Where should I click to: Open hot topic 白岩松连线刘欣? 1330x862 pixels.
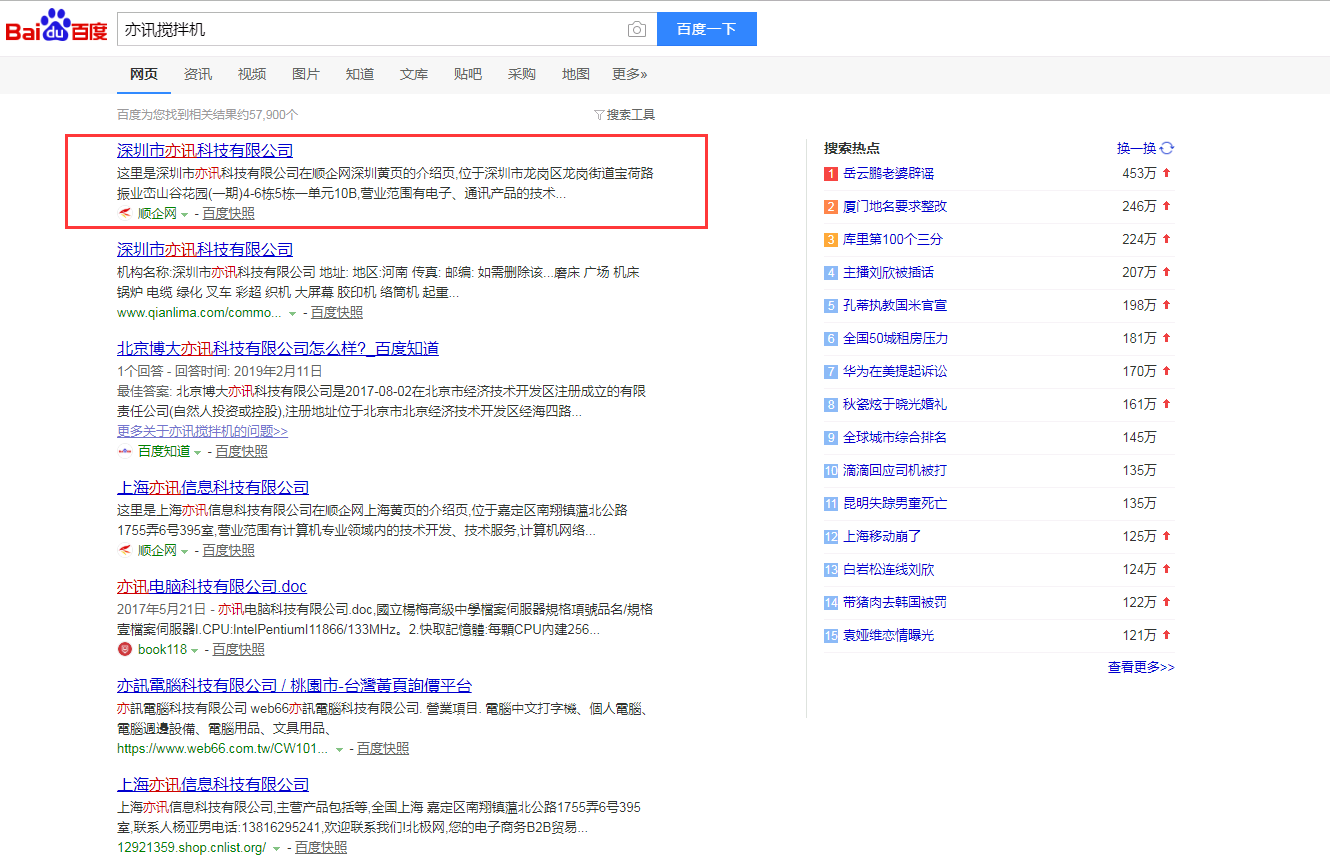pos(888,570)
